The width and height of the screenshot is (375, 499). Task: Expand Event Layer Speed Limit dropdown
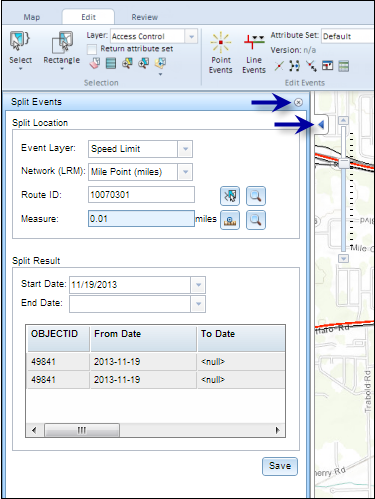point(185,149)
